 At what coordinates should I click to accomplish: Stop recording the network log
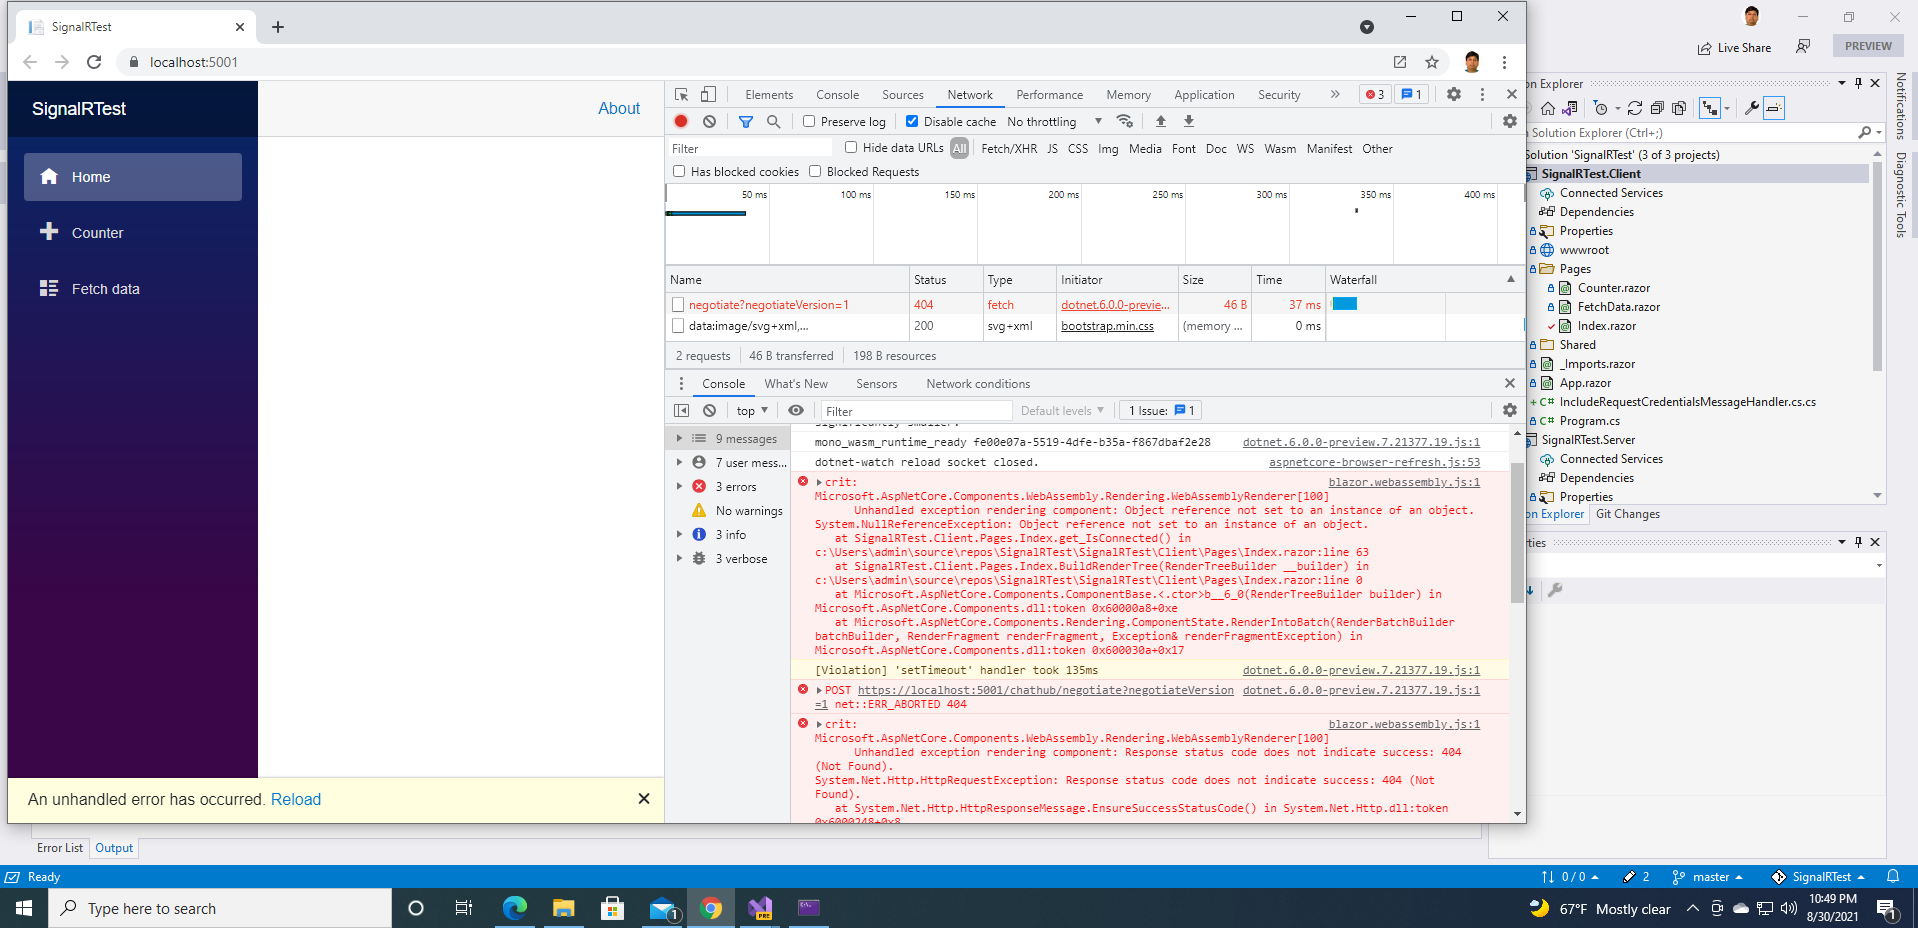681,121
